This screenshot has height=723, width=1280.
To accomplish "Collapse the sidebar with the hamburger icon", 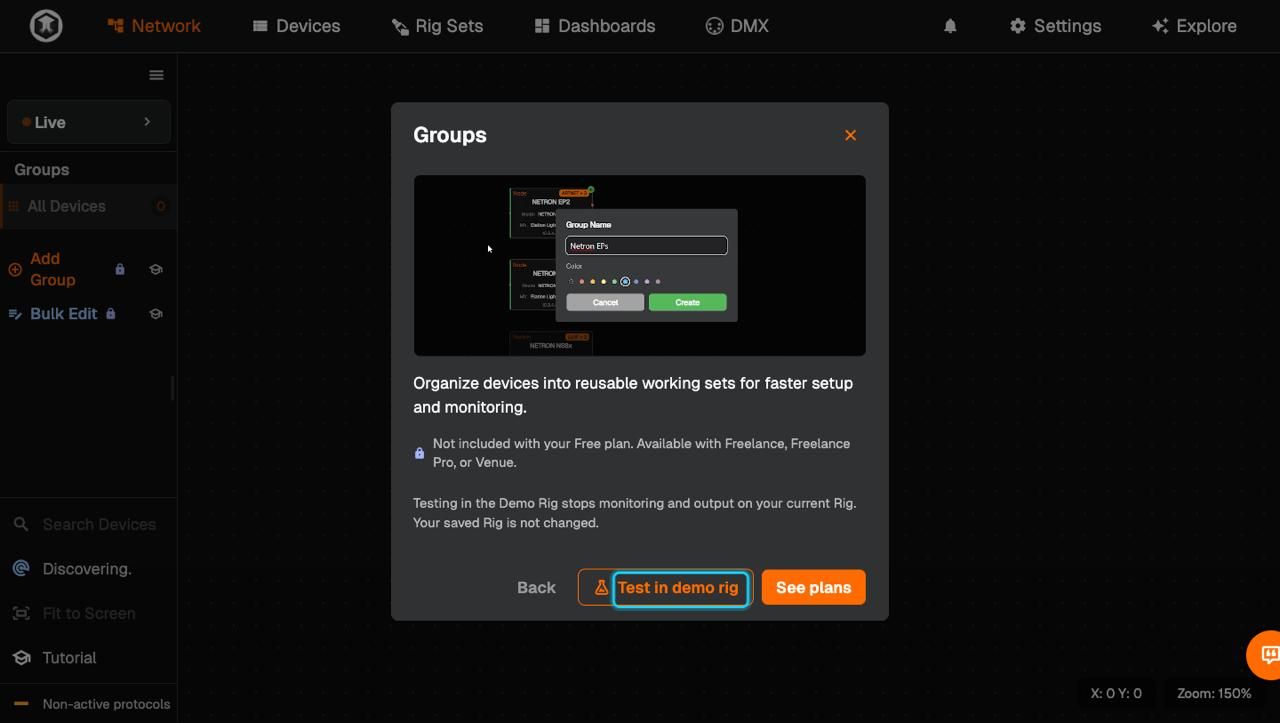I will [x=156, y=75].
